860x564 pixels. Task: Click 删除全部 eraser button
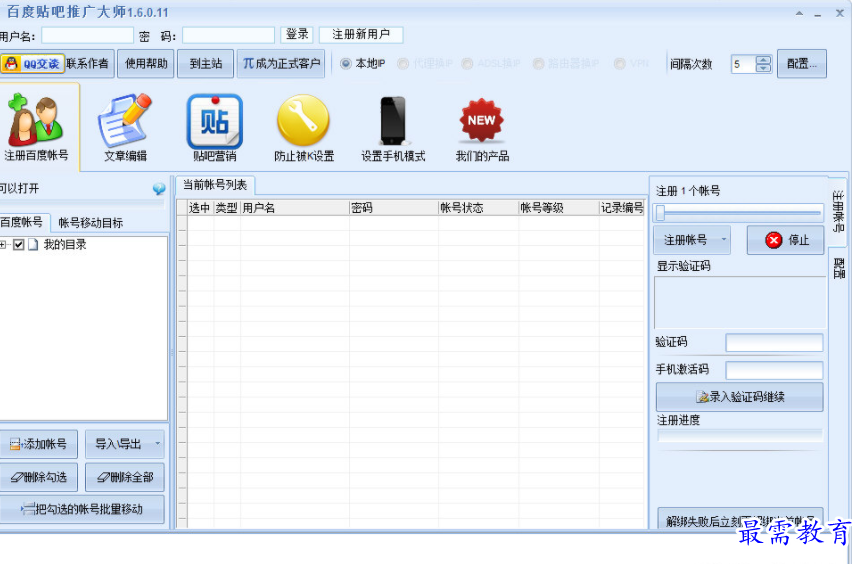pos(125,477)
